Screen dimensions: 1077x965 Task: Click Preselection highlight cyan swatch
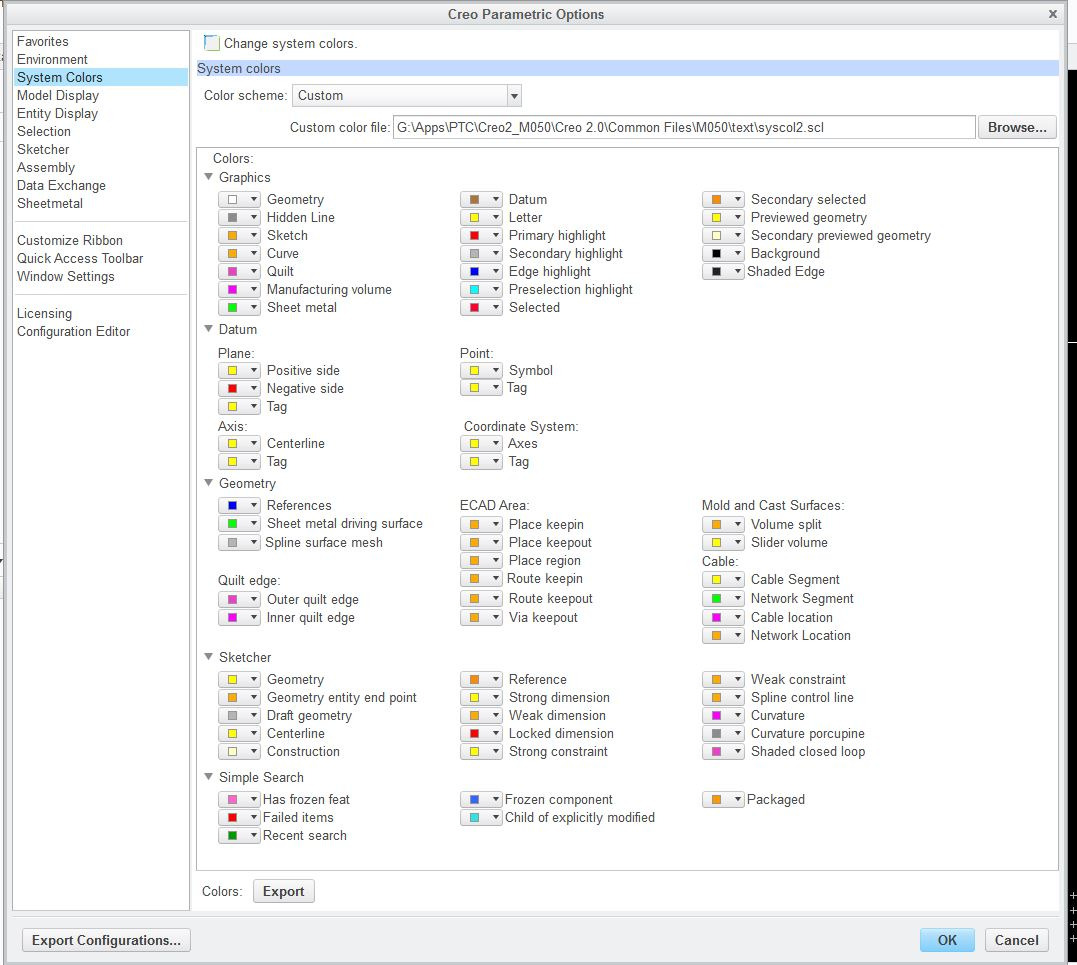[x=475, y=289]
